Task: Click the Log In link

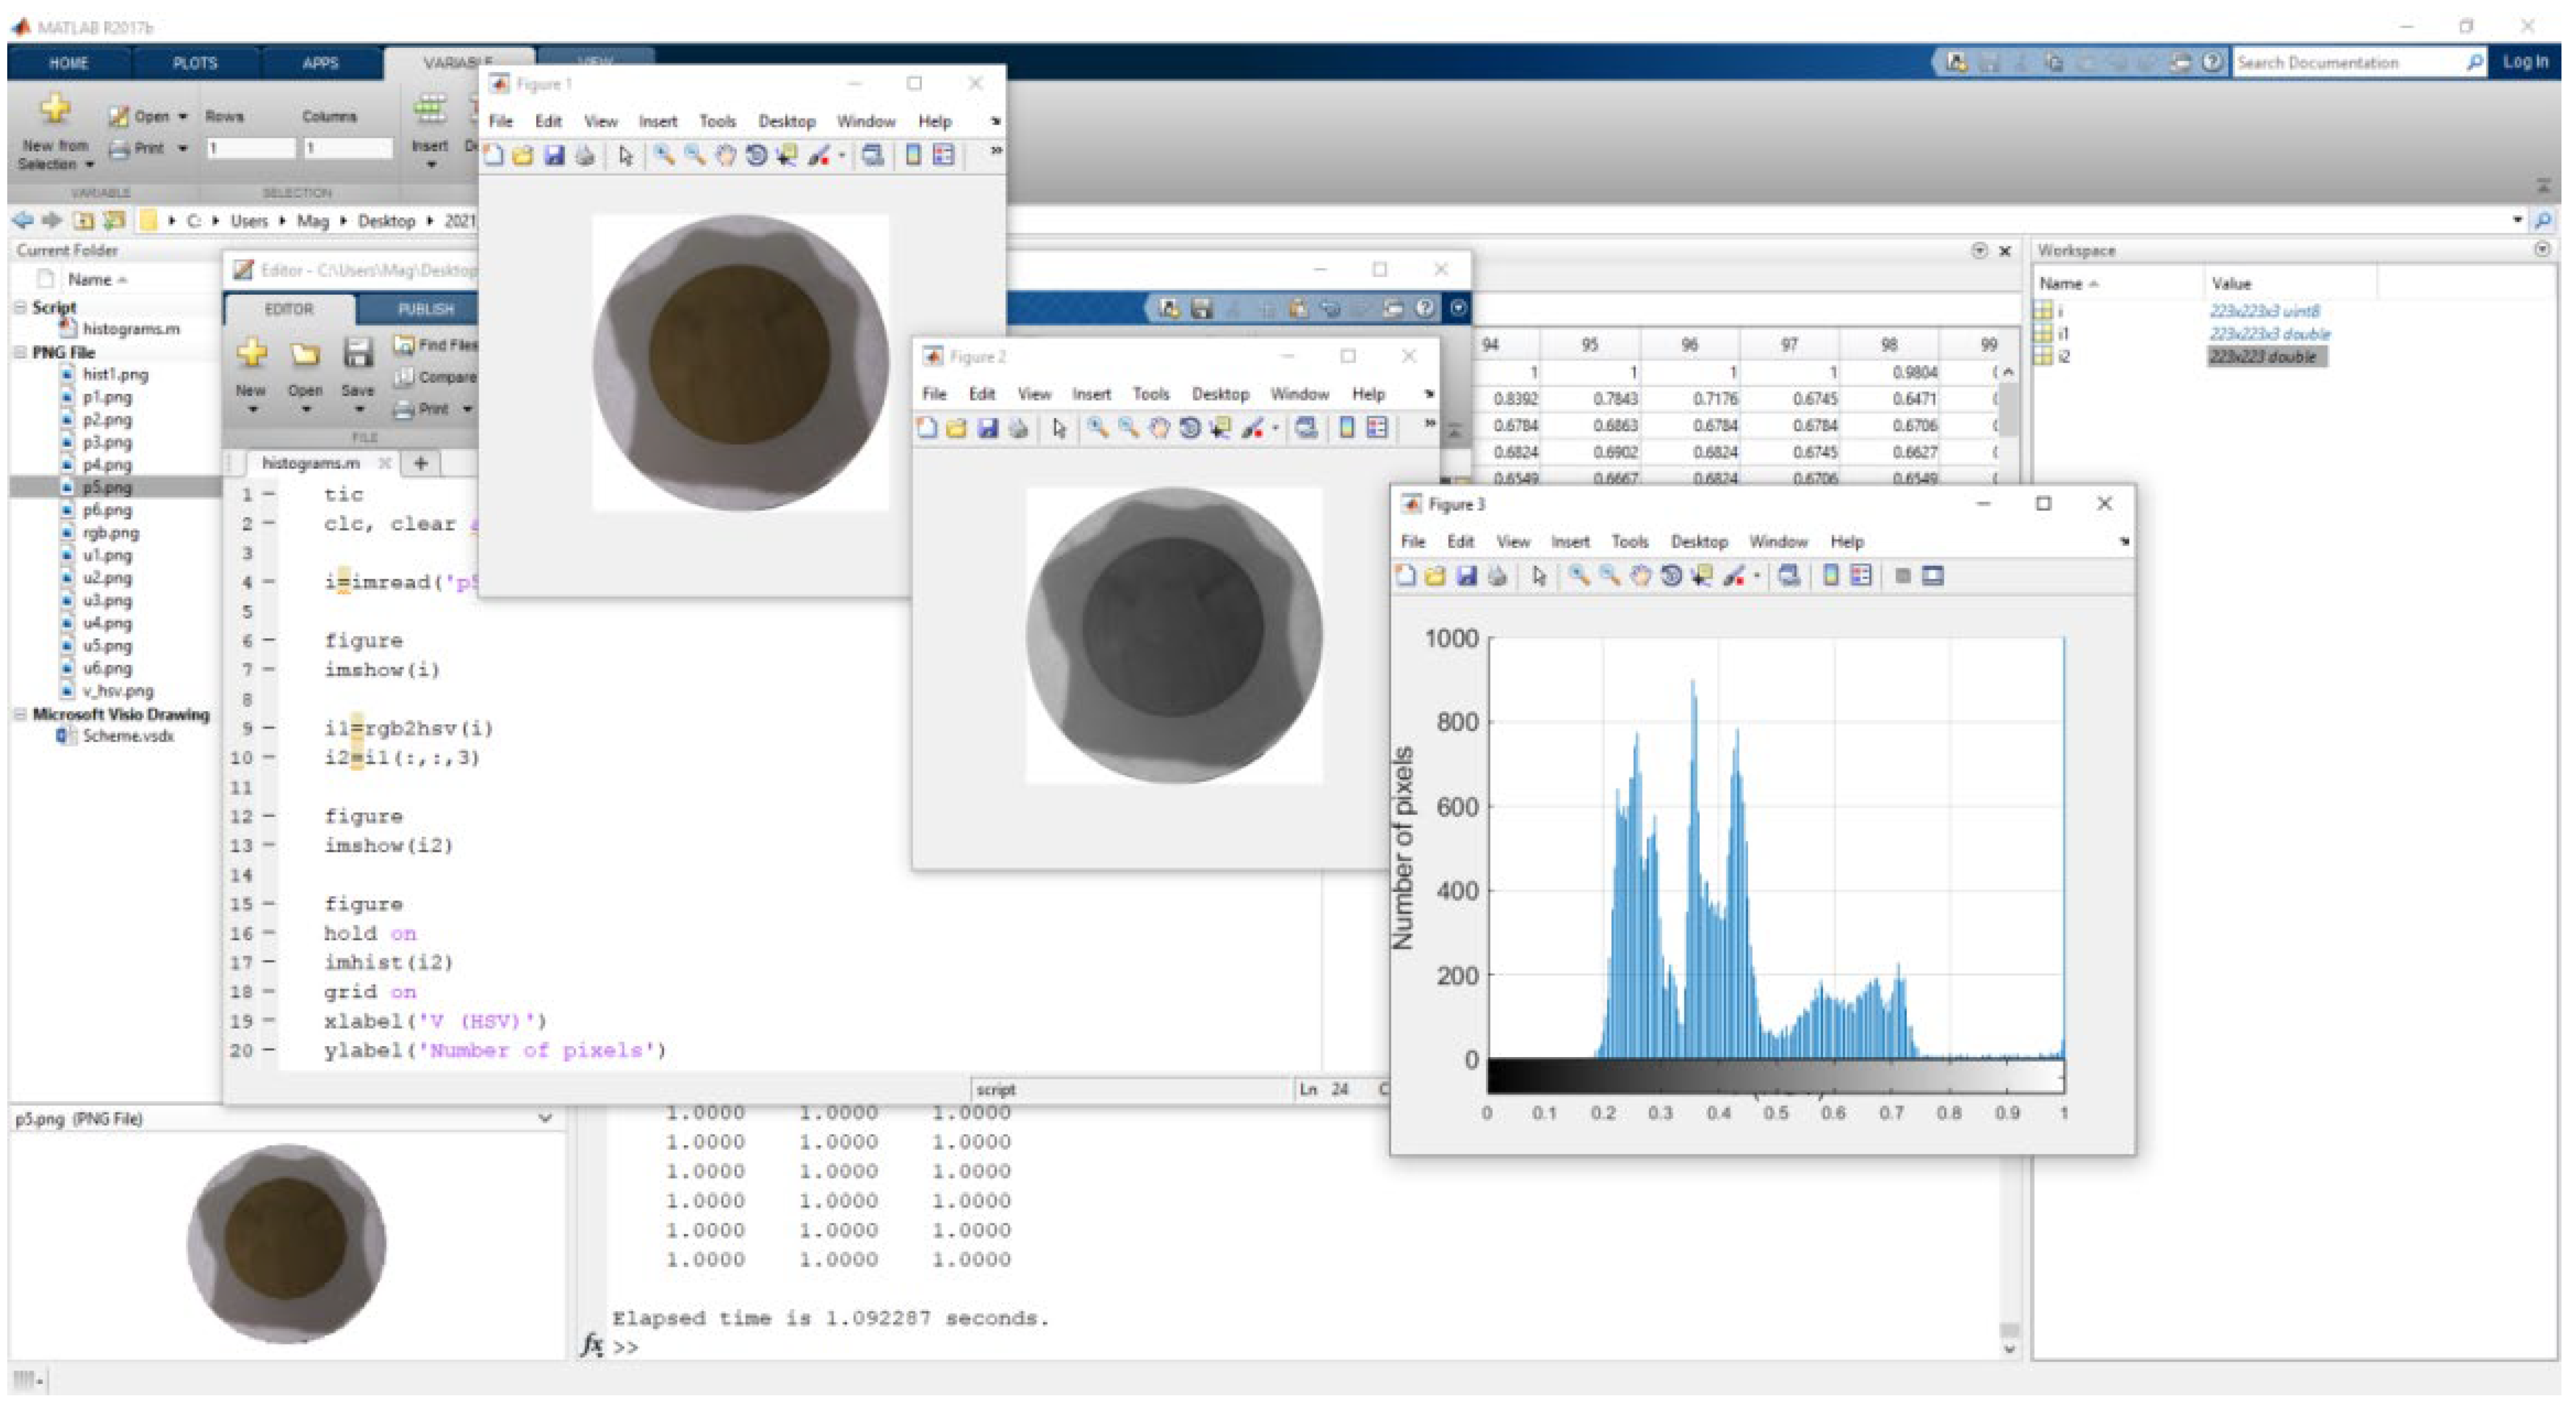Action: [x=2524, y=62]
